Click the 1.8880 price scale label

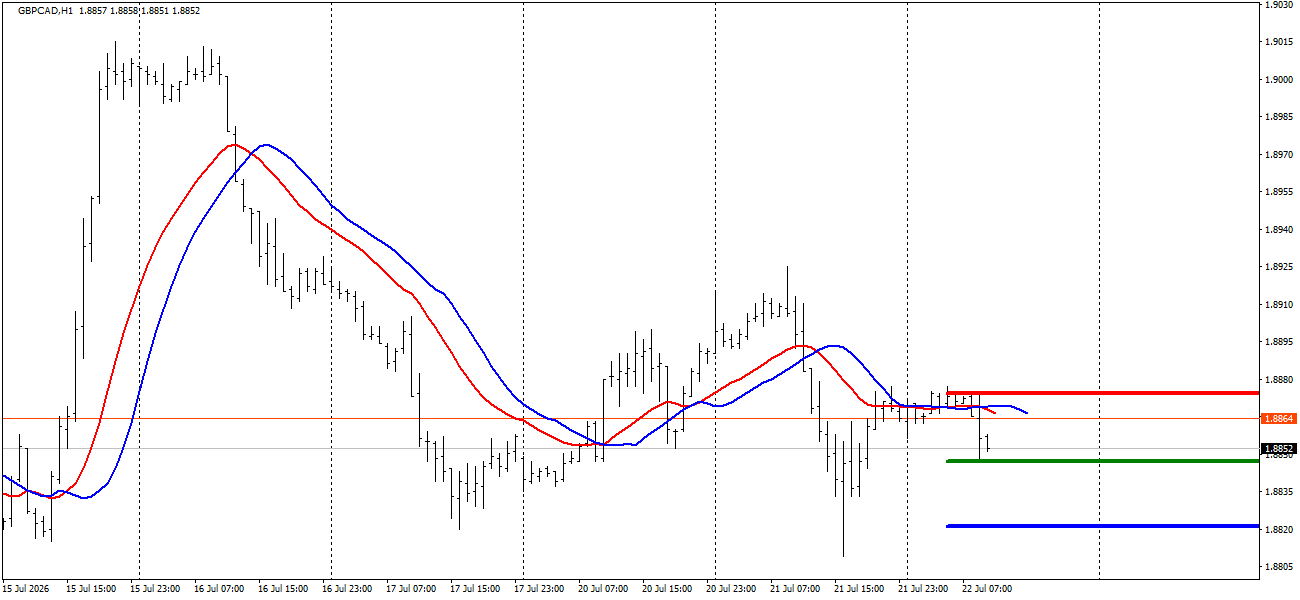pos(1278,380)
